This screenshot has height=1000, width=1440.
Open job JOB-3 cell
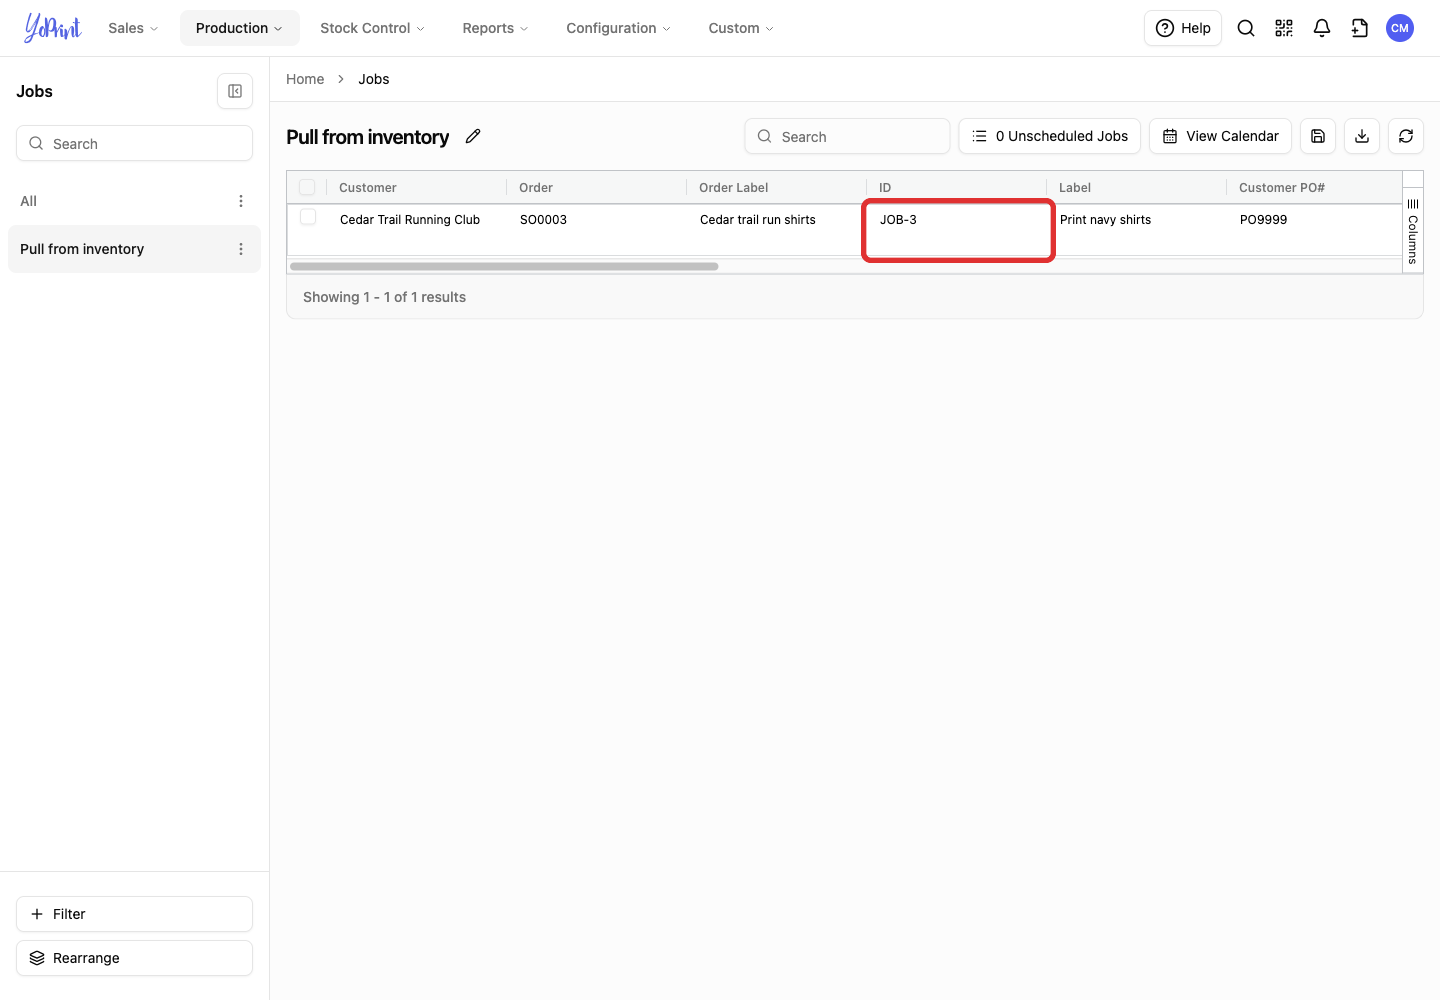(x=958, y=230)
